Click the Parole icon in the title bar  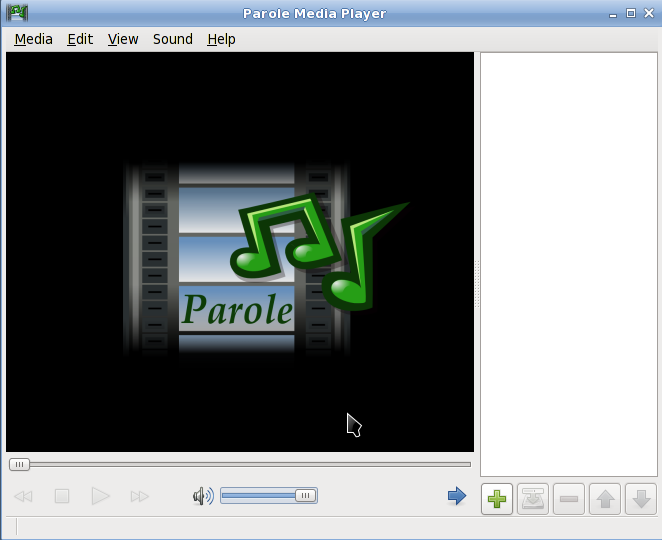click(17, 13)
